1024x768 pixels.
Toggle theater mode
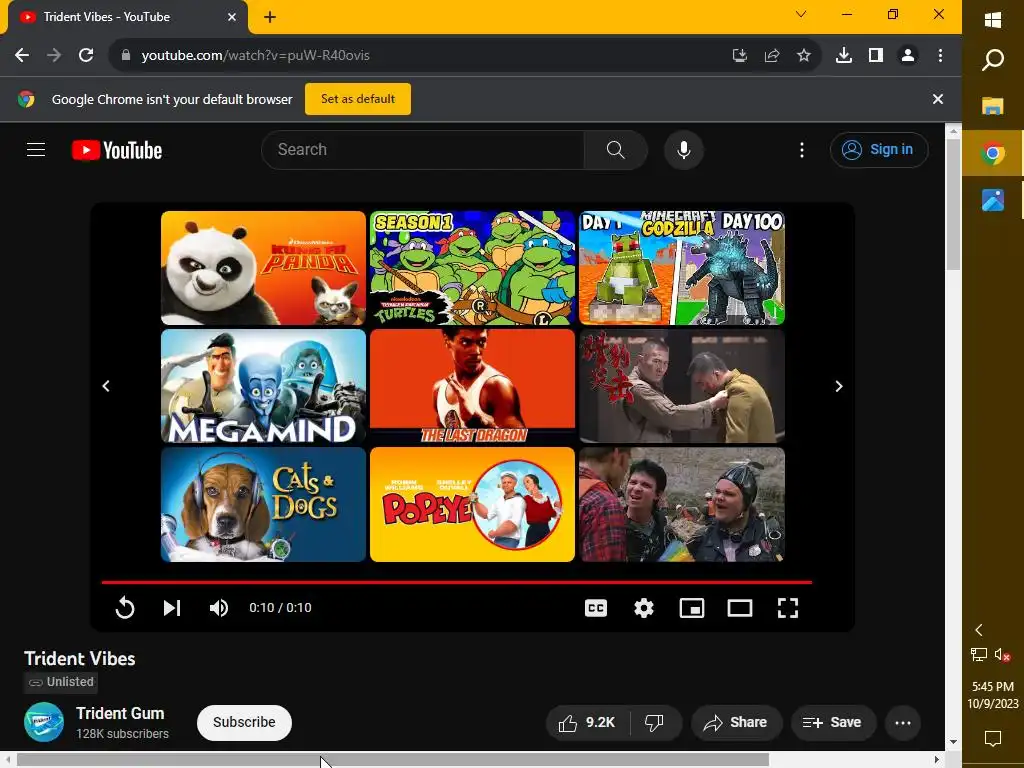[740, 608]
